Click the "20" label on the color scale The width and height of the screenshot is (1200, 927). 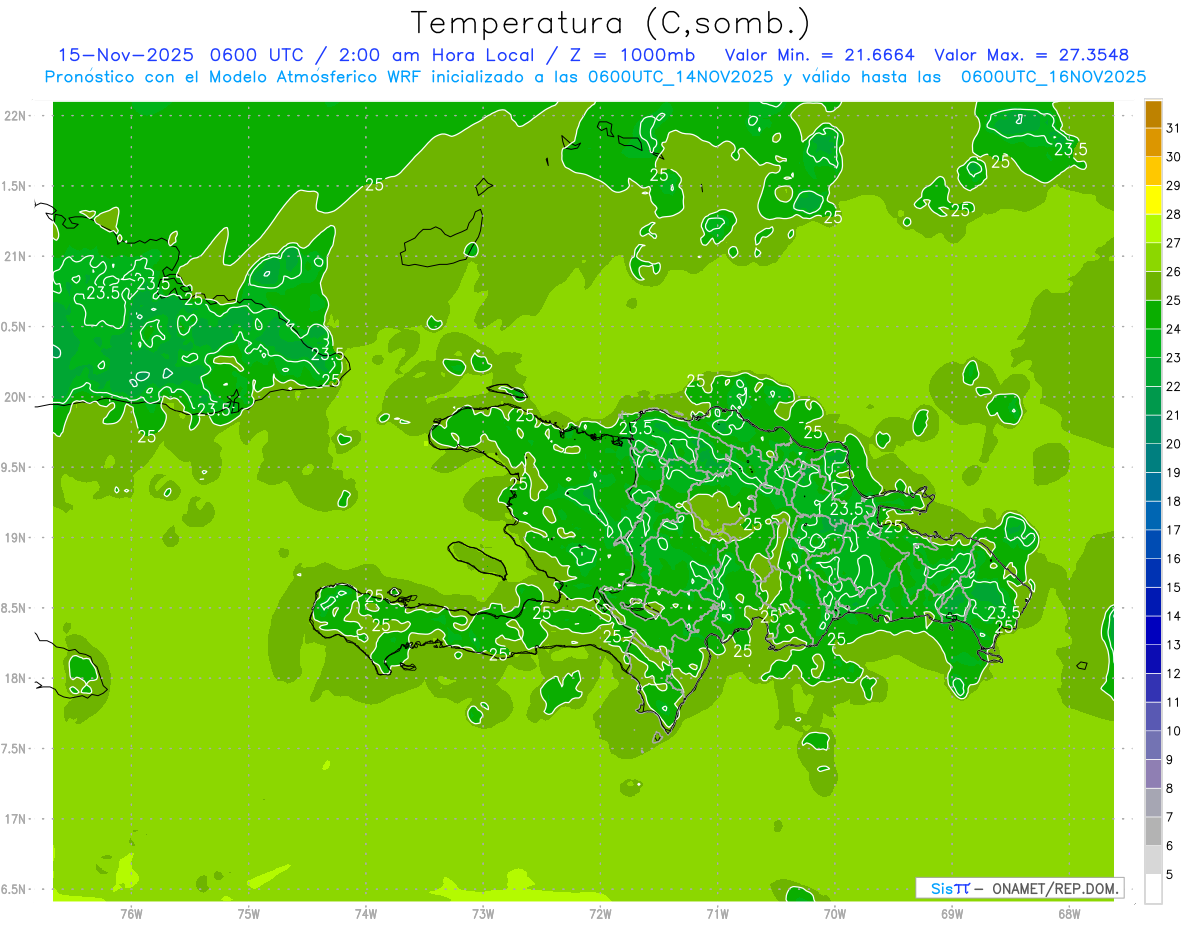(x=1173, y=444)
